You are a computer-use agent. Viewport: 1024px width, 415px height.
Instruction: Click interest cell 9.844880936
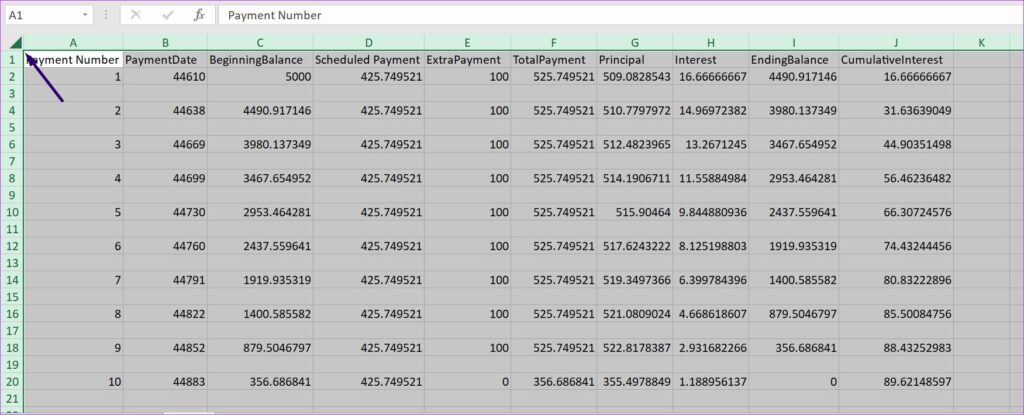pos(711,212)
